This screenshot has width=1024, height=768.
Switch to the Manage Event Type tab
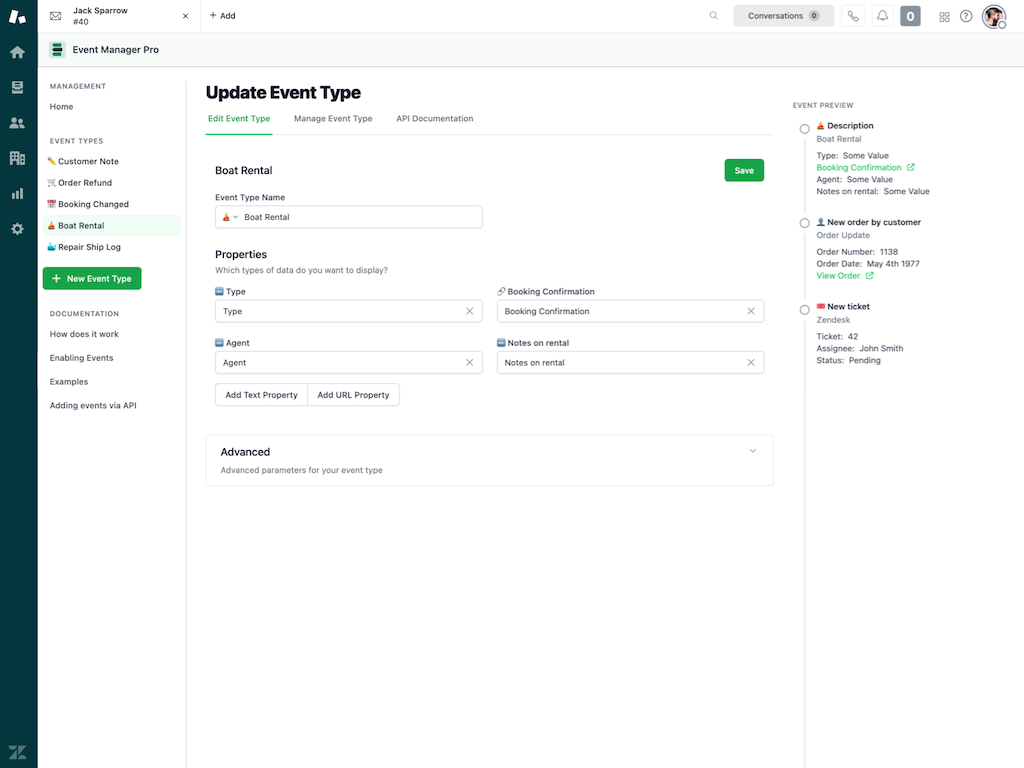[x=332, y=118]
